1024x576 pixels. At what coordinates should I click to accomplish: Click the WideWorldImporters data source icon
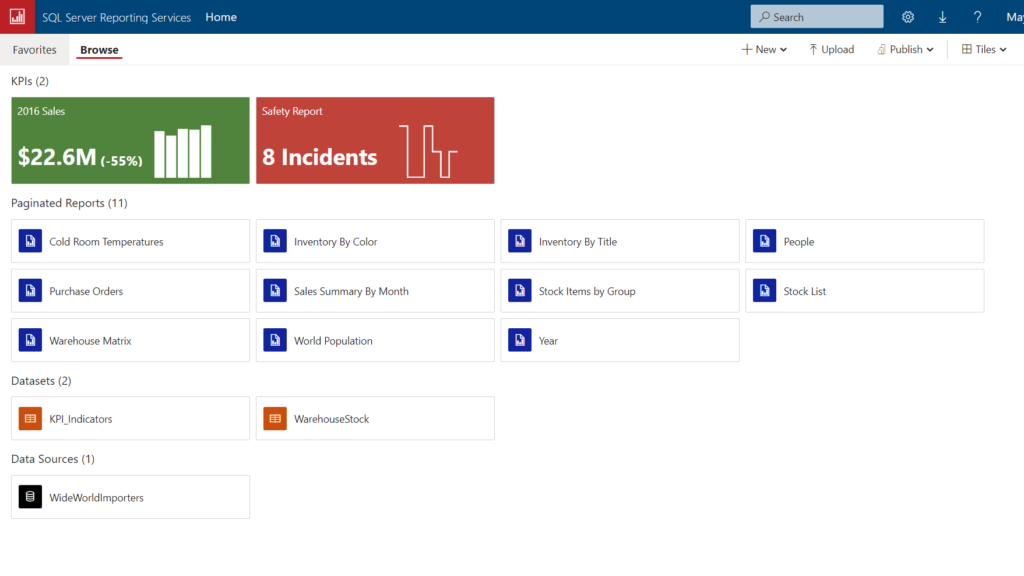click(x=30, y=497)
